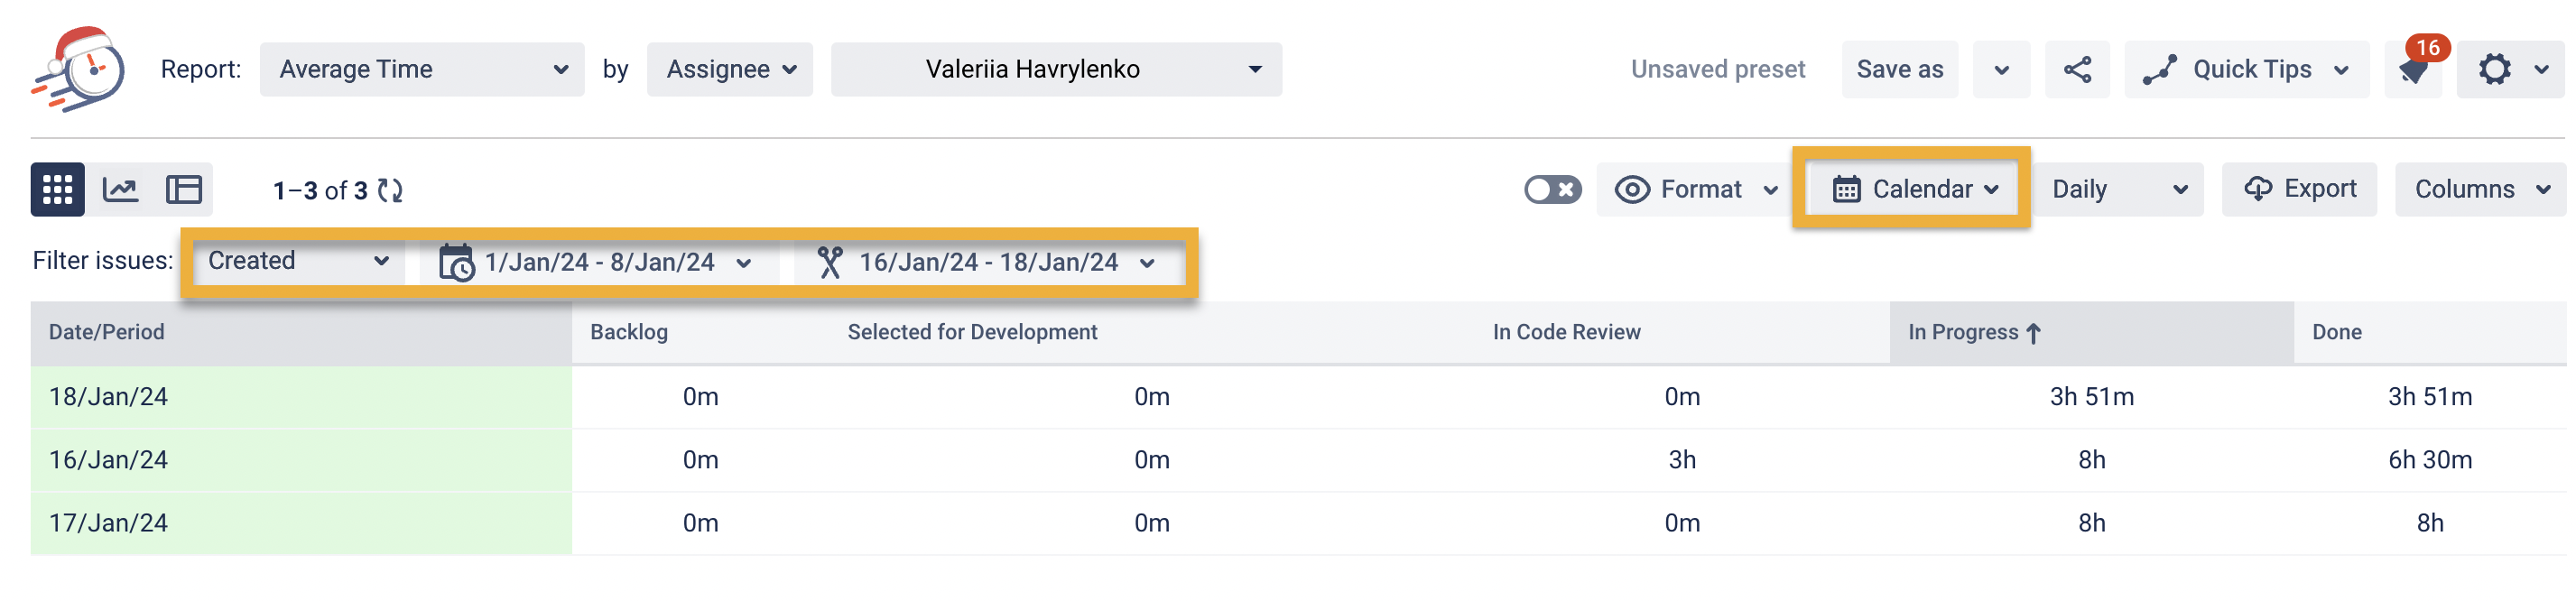Click the Quick Tips route icon
The image size is (2576, 601).
click(2159, 70)
